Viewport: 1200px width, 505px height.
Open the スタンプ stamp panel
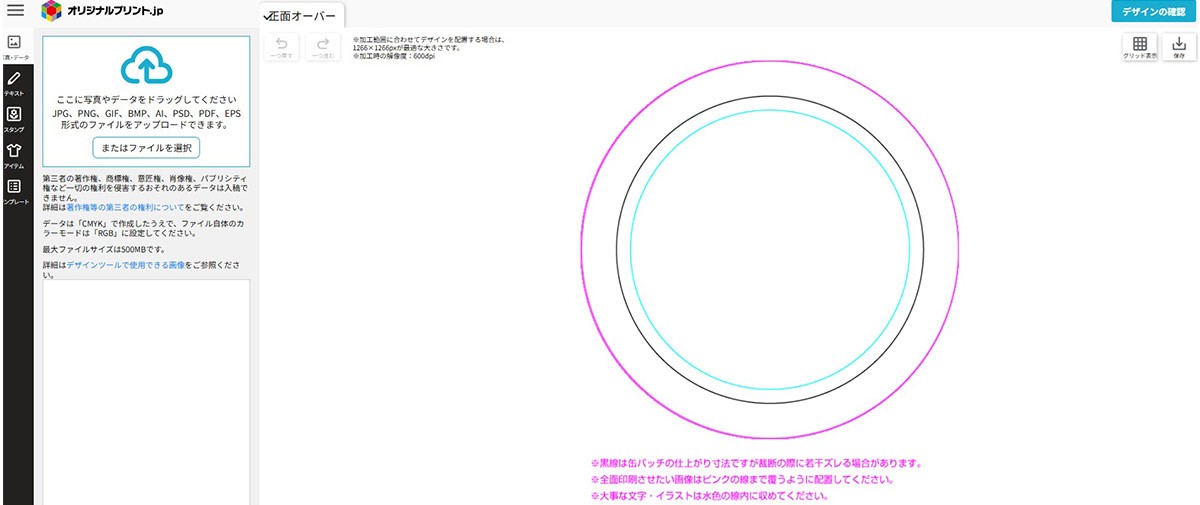coord(15,119)
